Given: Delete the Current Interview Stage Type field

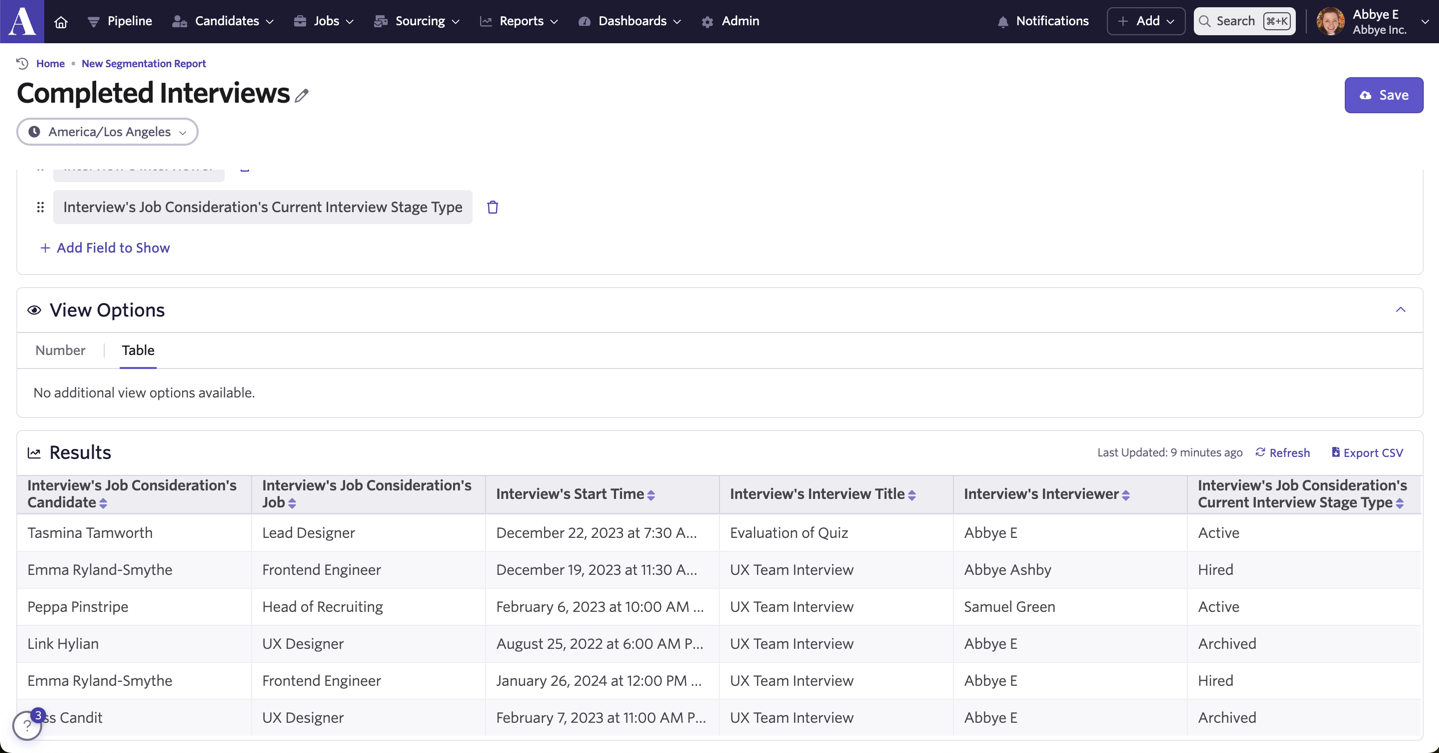Looking at the screenshot, I should [x=492, y=207].
